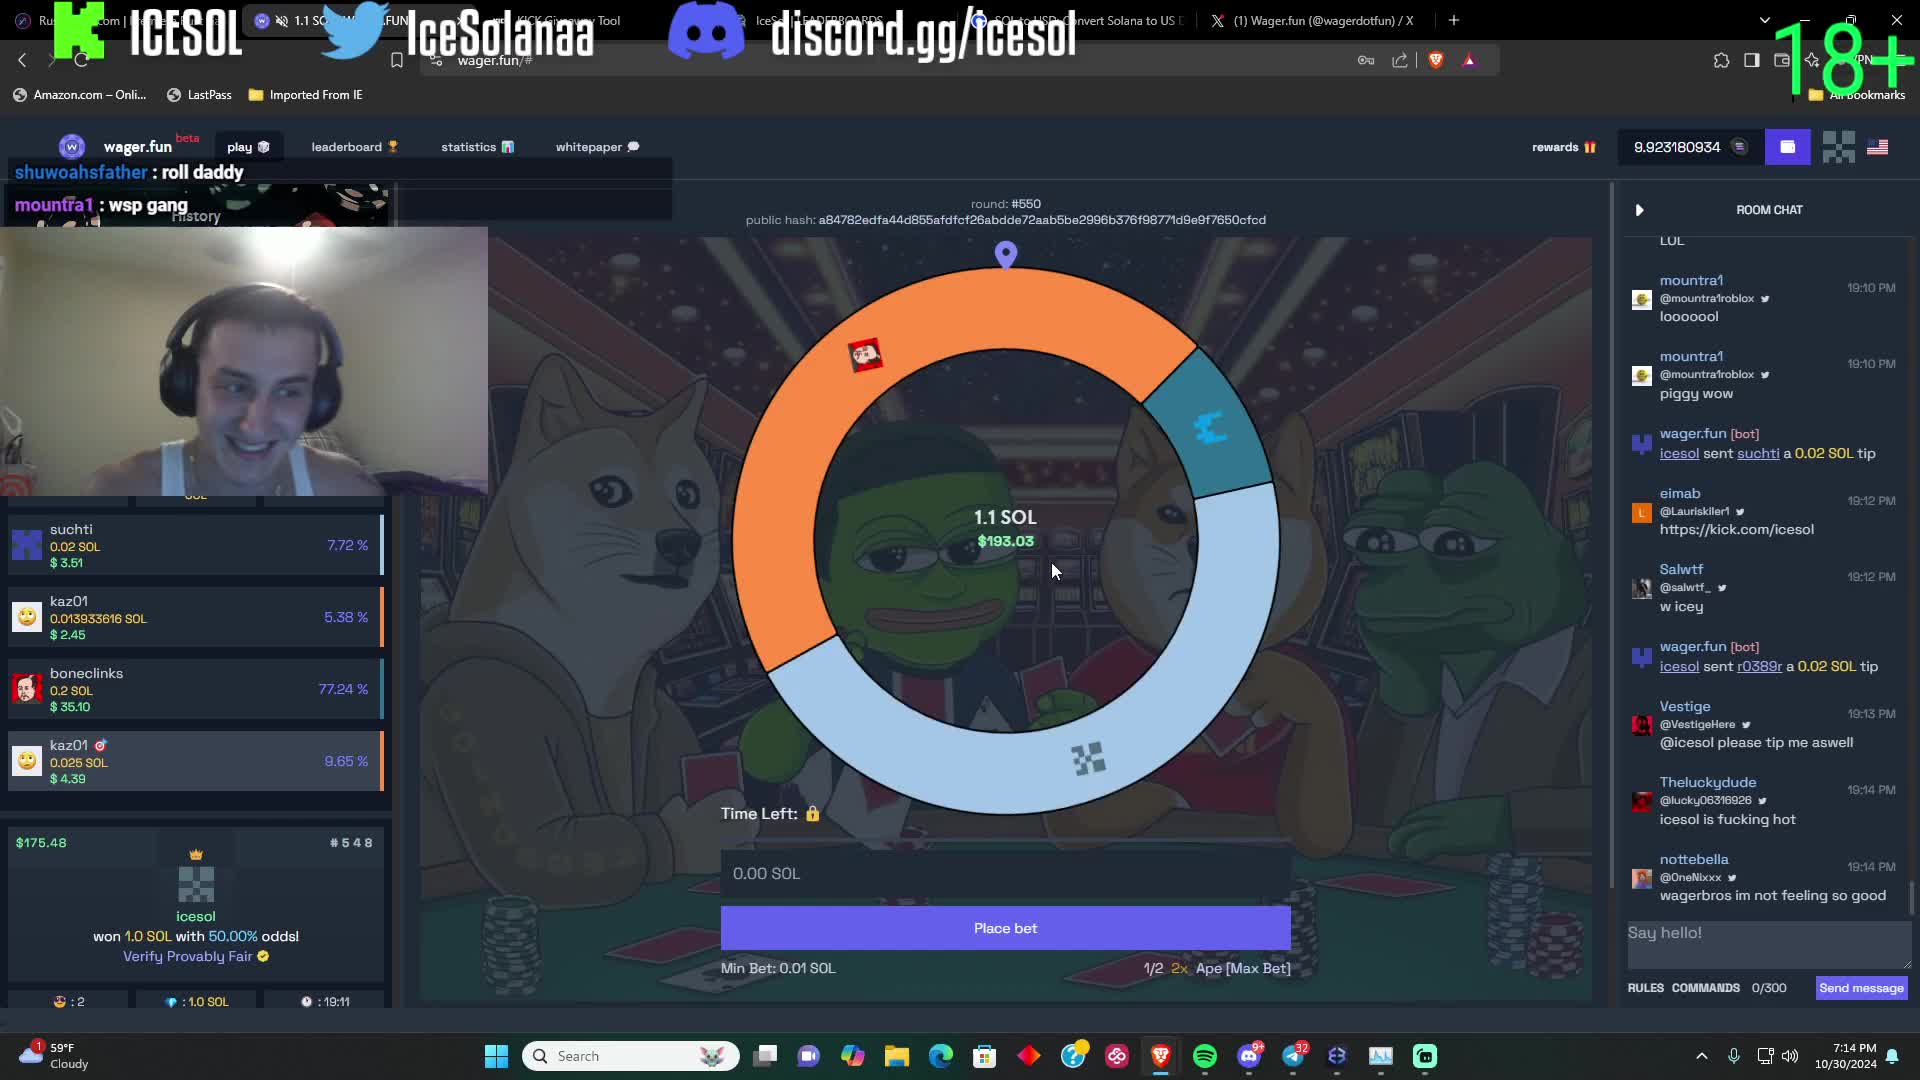
Task: Open File Explorer from the taskbar
Action: click(x=896, y=1056)
